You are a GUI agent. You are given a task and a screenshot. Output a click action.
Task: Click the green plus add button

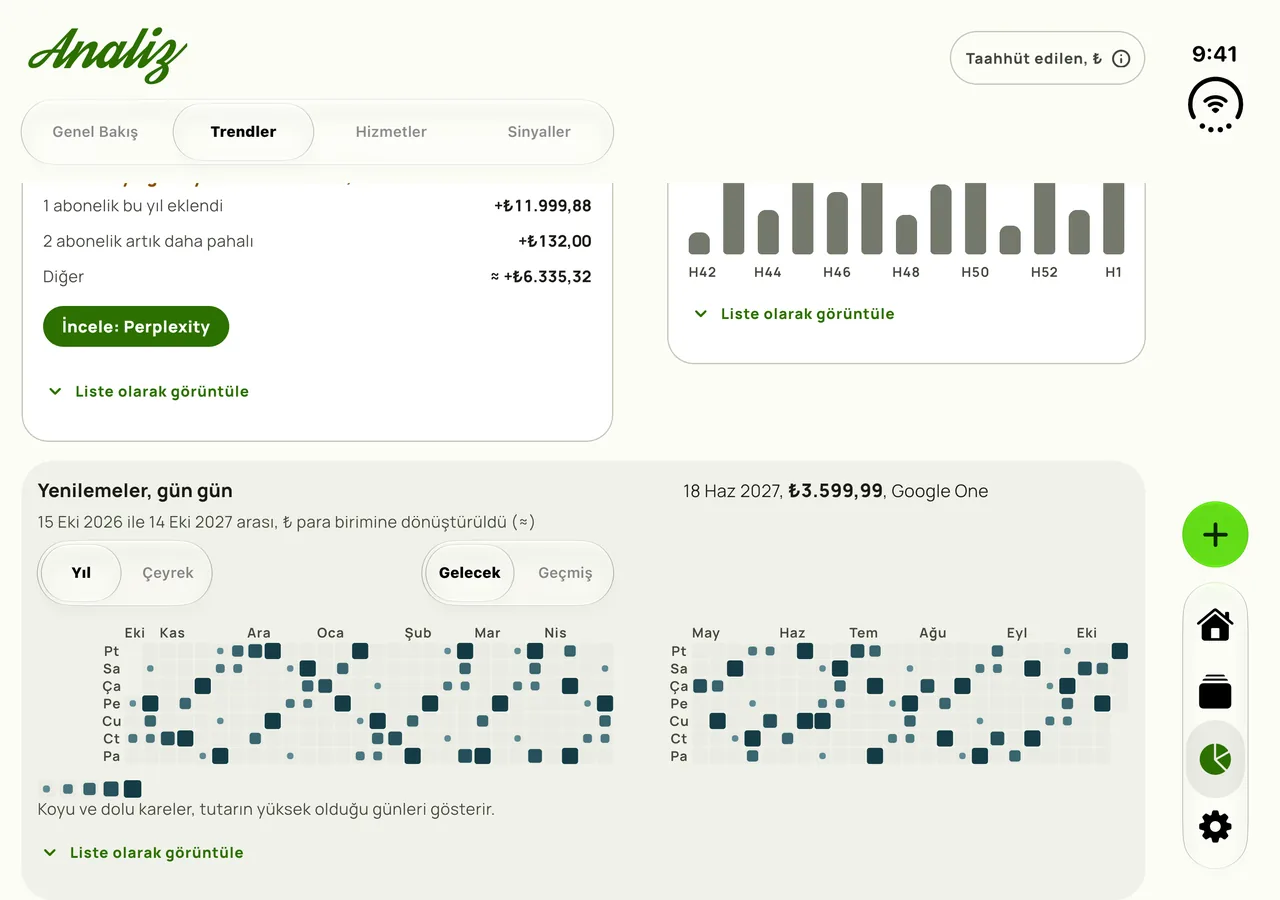click(1215, 535)
